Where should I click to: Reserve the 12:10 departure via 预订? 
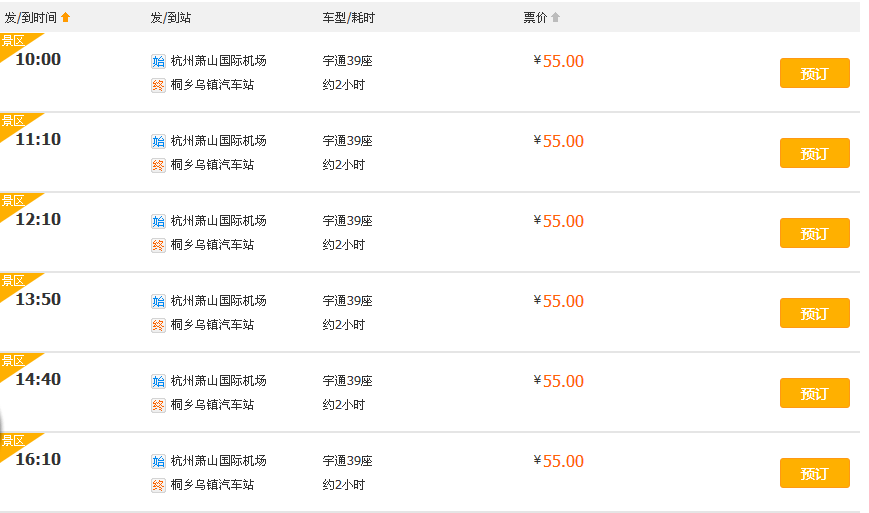[814, 233]
